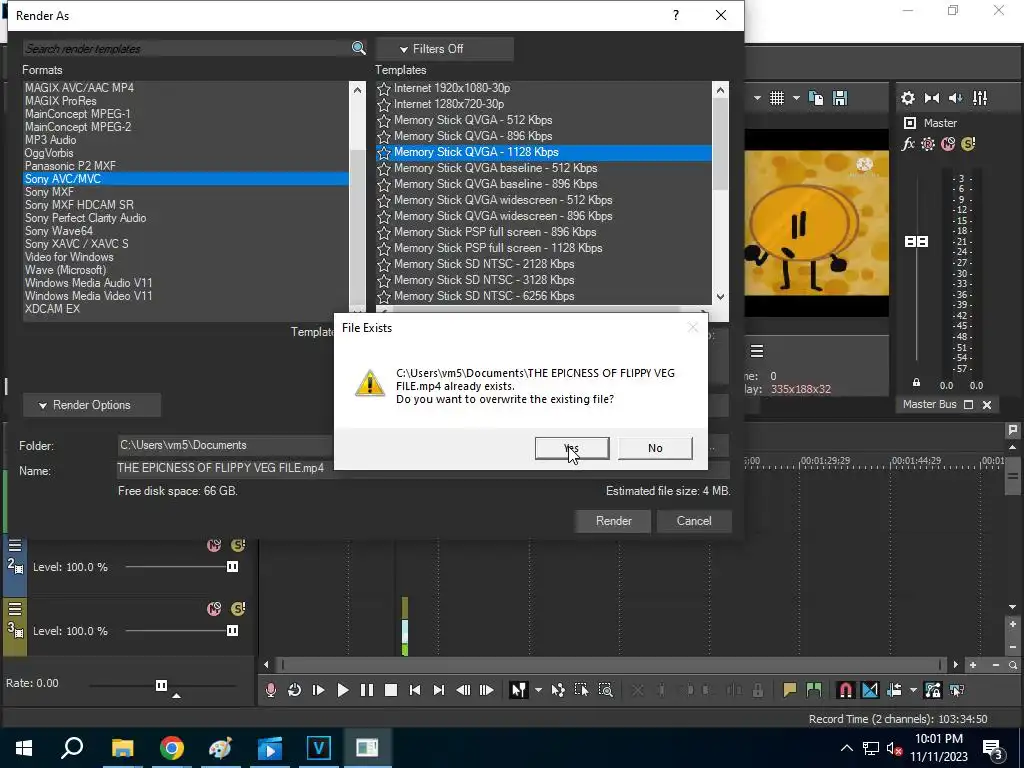The width and height of the screenshot is (1024, 768).
Task: Select the Selection Edit tool
Action: tap(581, 690)
